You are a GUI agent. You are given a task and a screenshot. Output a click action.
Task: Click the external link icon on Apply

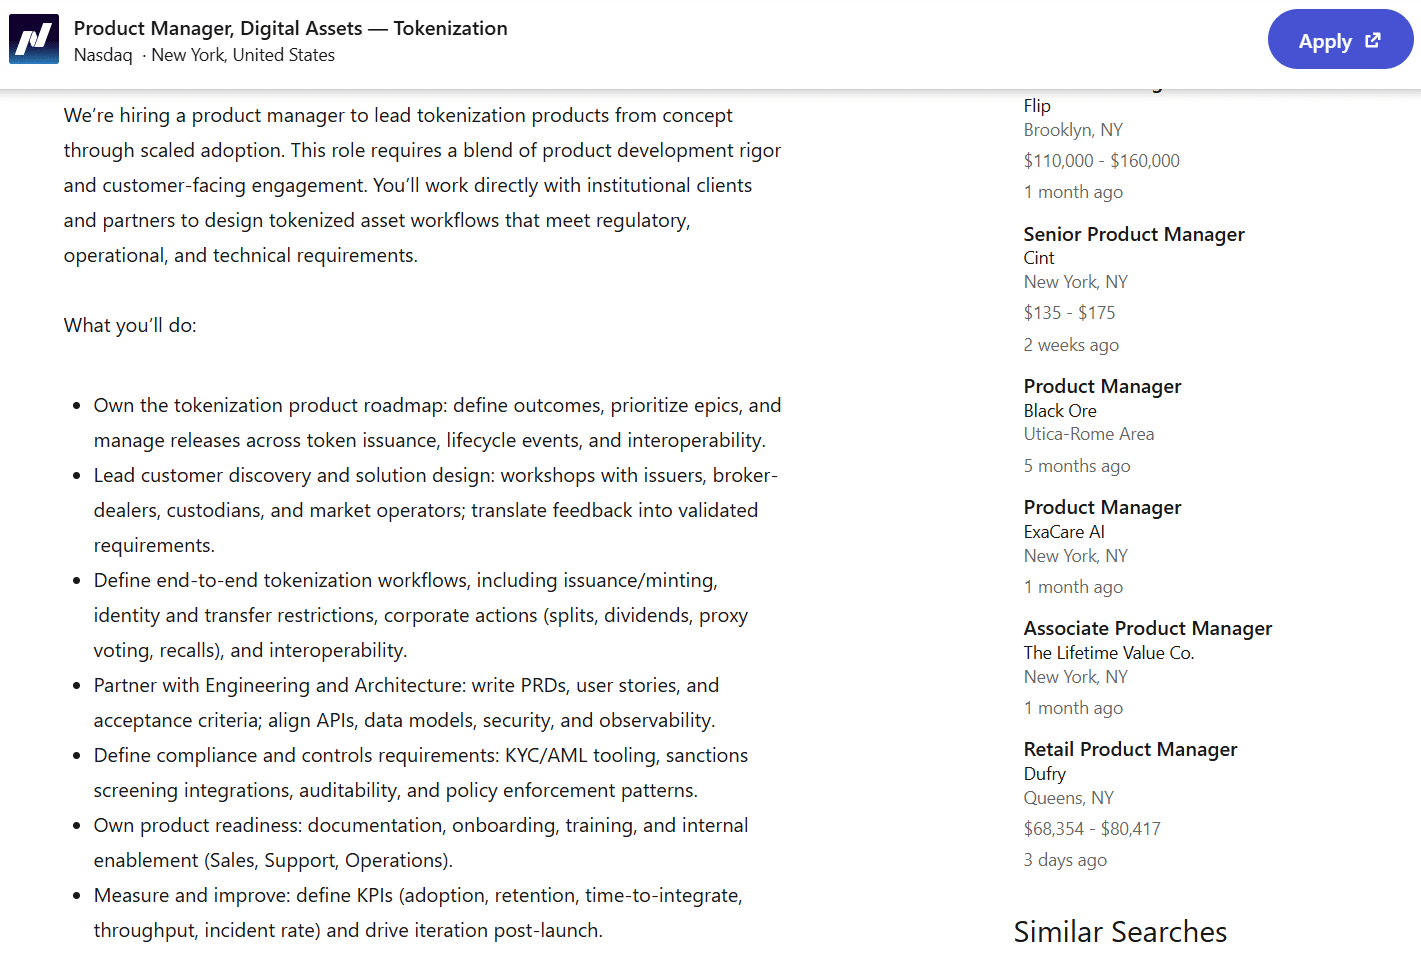1373,40
